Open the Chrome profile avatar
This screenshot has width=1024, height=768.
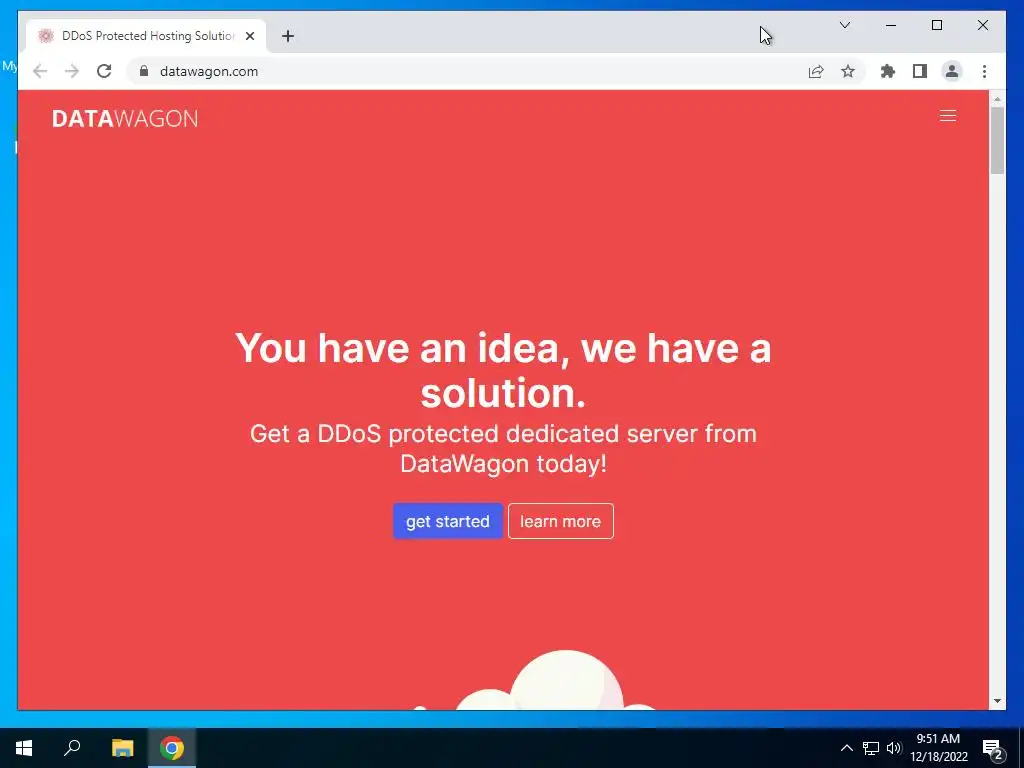[x=952, y=71]
